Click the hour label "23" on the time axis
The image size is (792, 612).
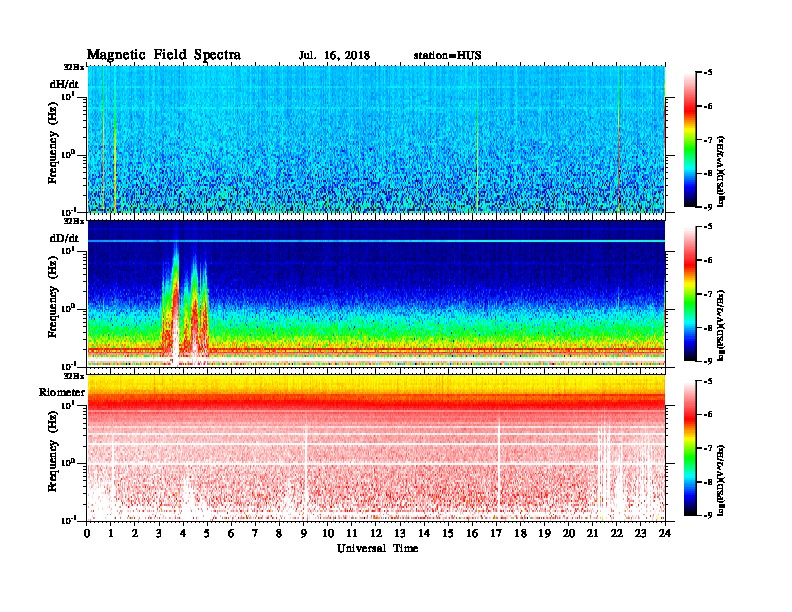tap(641, 533)
